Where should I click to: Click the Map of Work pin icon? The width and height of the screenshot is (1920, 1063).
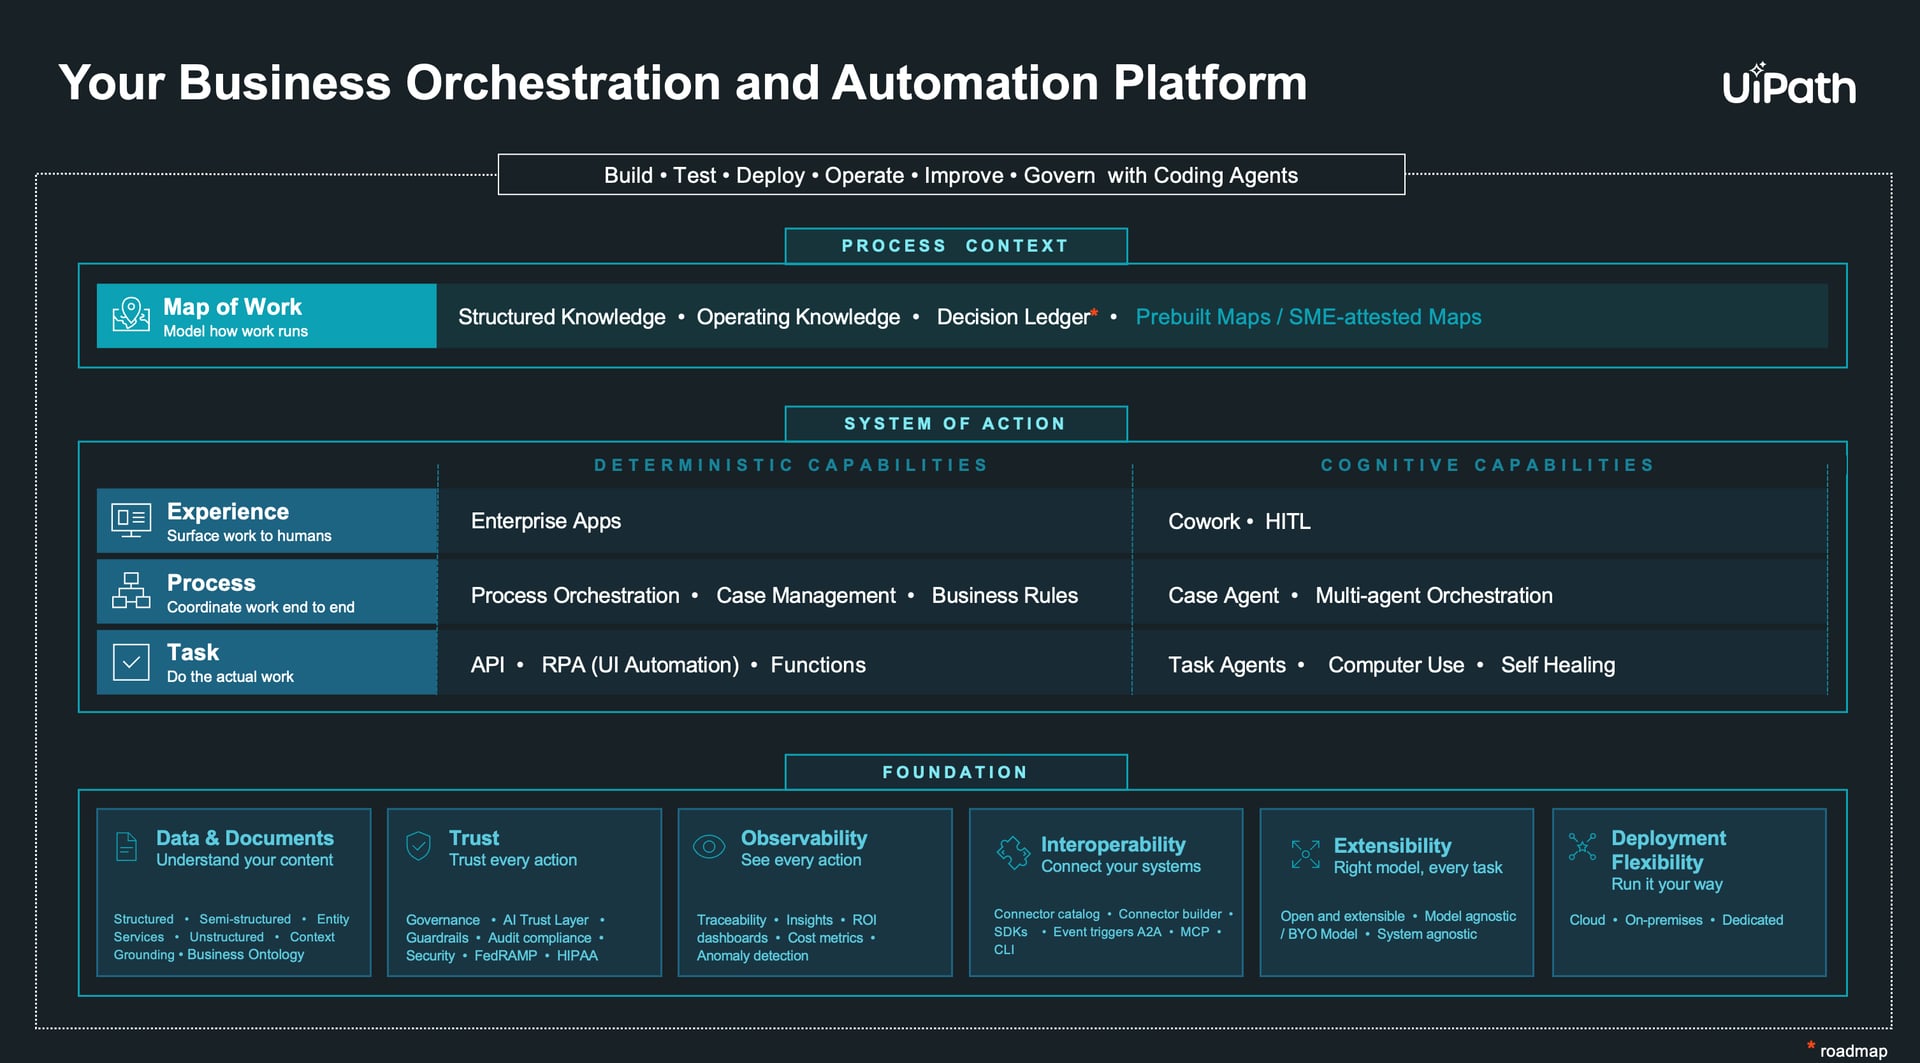tap(131, 314)
